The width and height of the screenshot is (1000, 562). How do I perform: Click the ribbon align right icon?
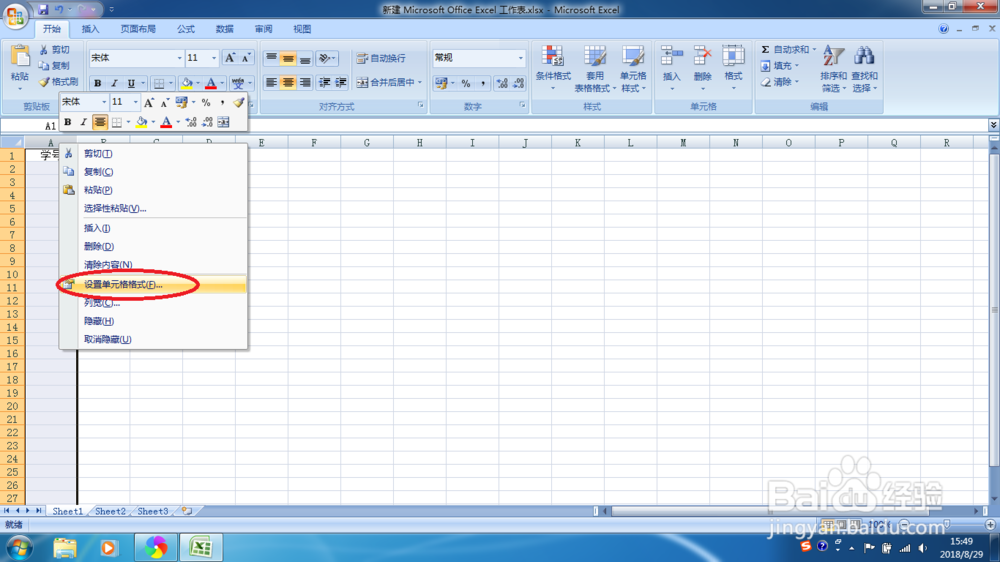click(x=305, y=83)
